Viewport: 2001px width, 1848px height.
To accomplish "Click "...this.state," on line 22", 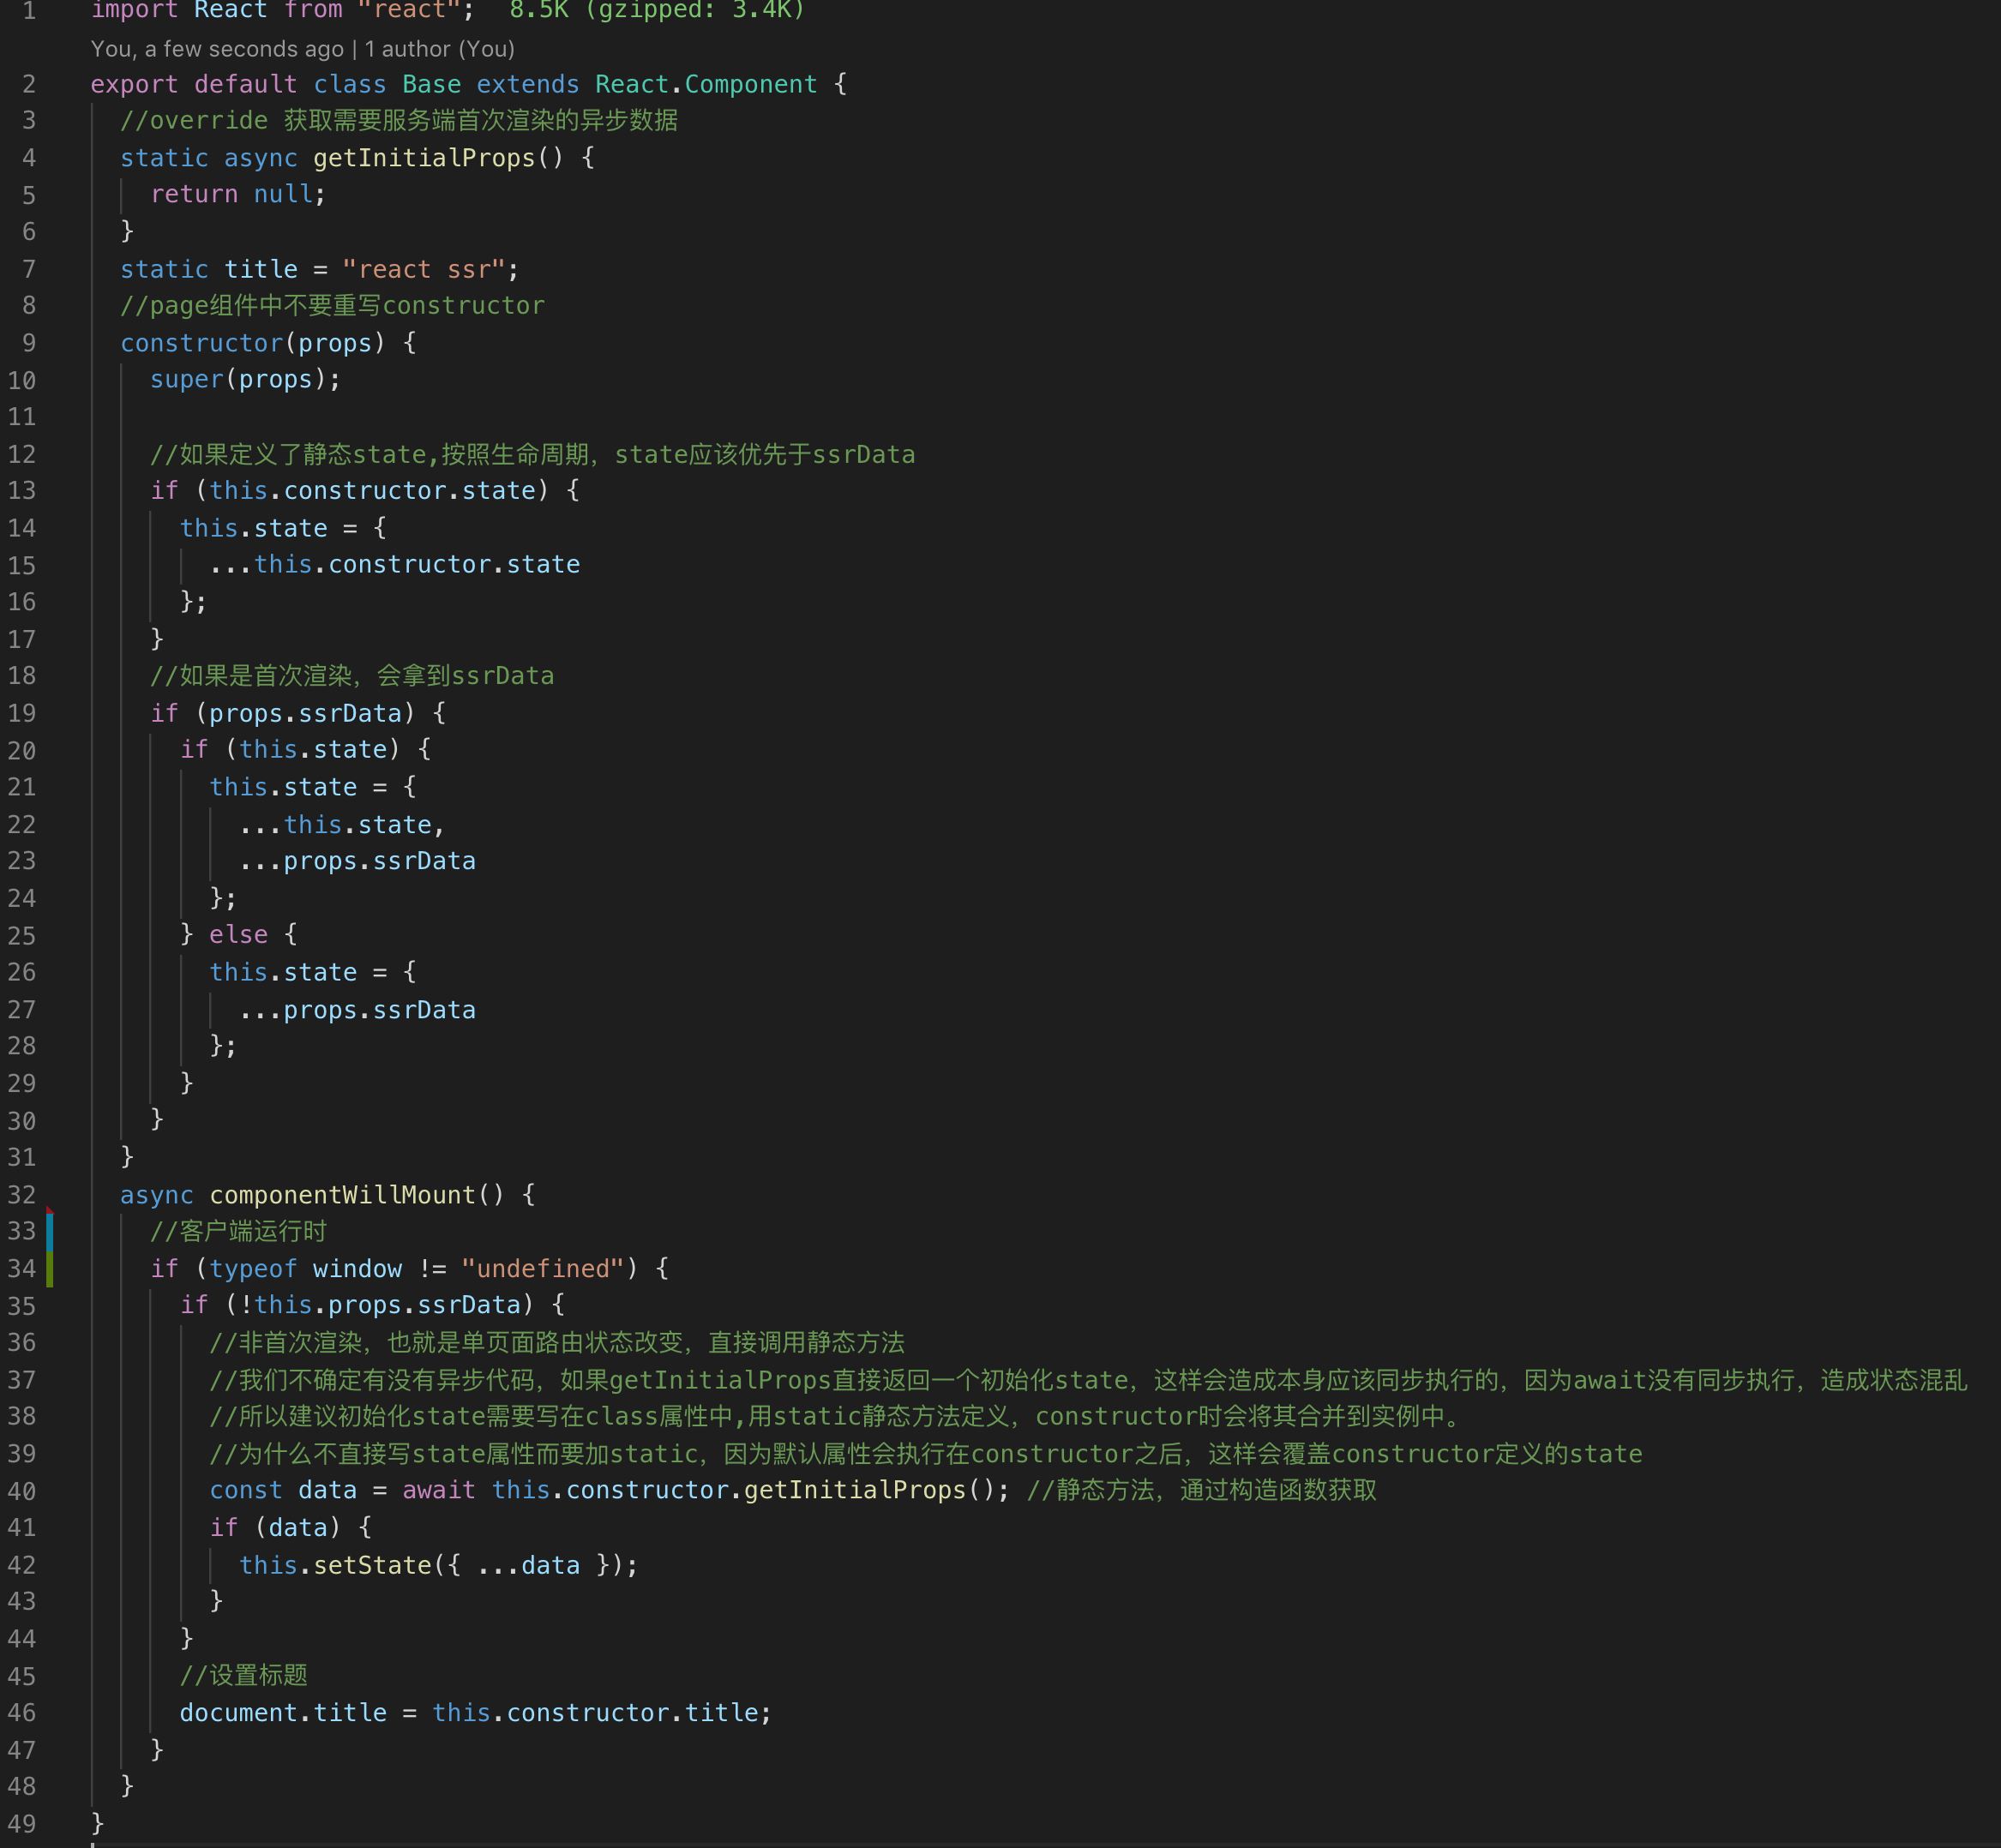I will click(342, 825).
